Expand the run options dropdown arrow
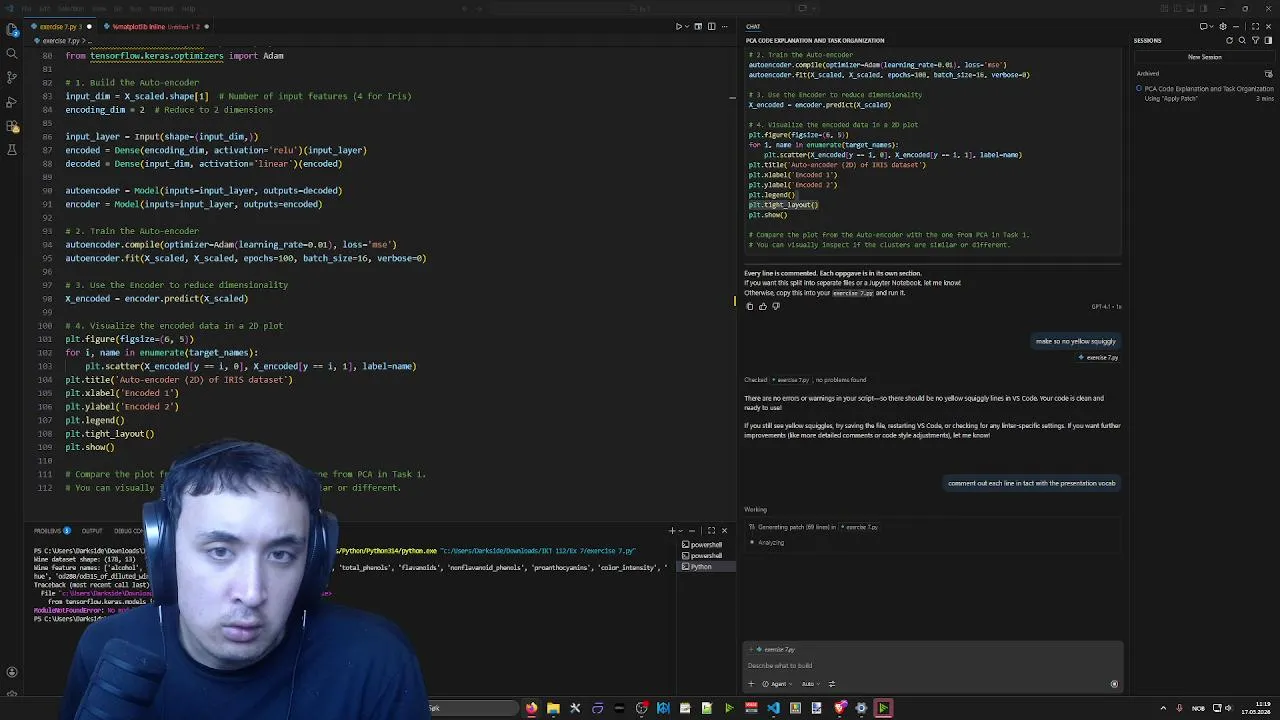Screen dimensions: 1280x720 point(687,26)
